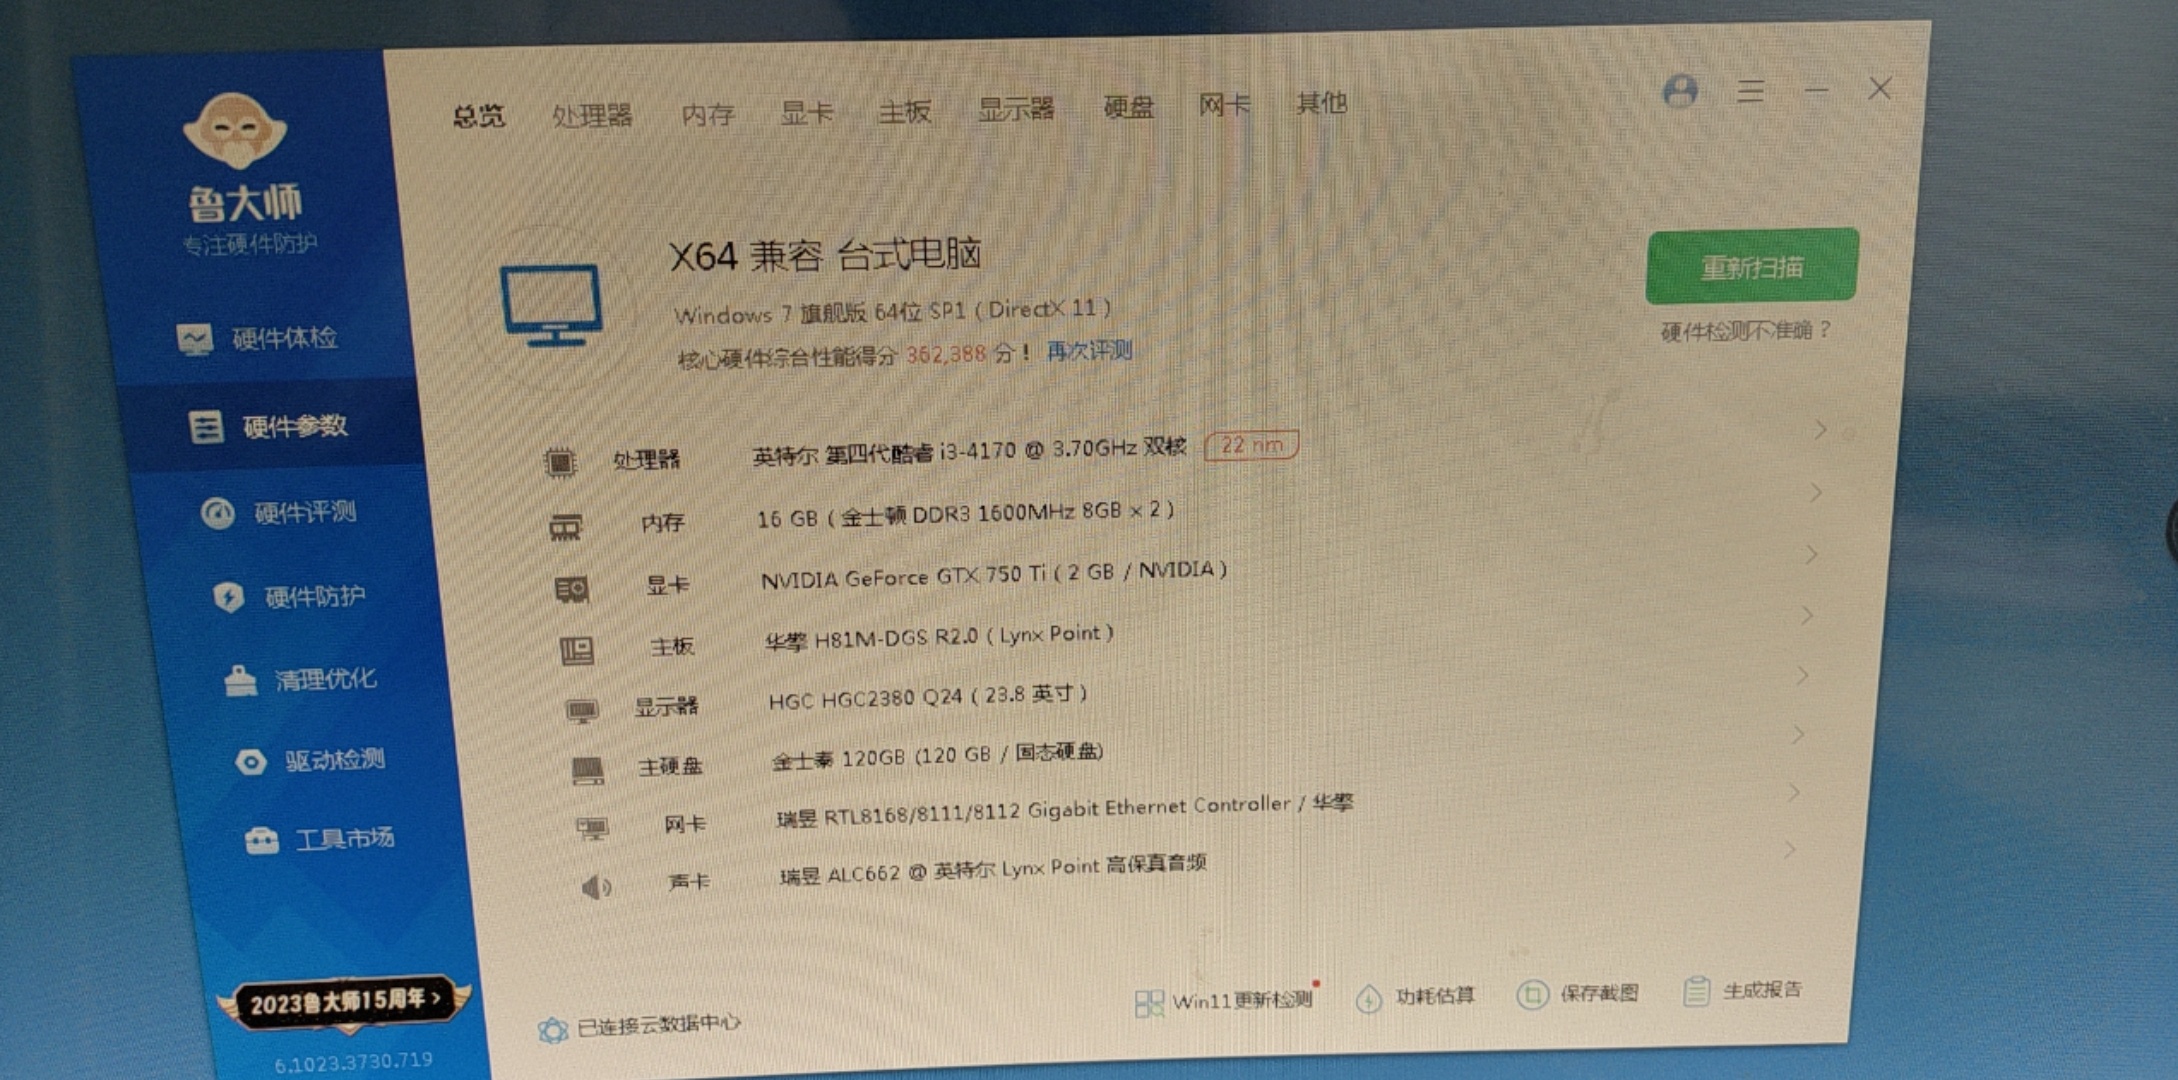Image resolution: width=2178 pixels, height=1080 pixels.
Task: Select 金士泰 120GB disk text
Action: pyautogui.click(x=937, y=756)
